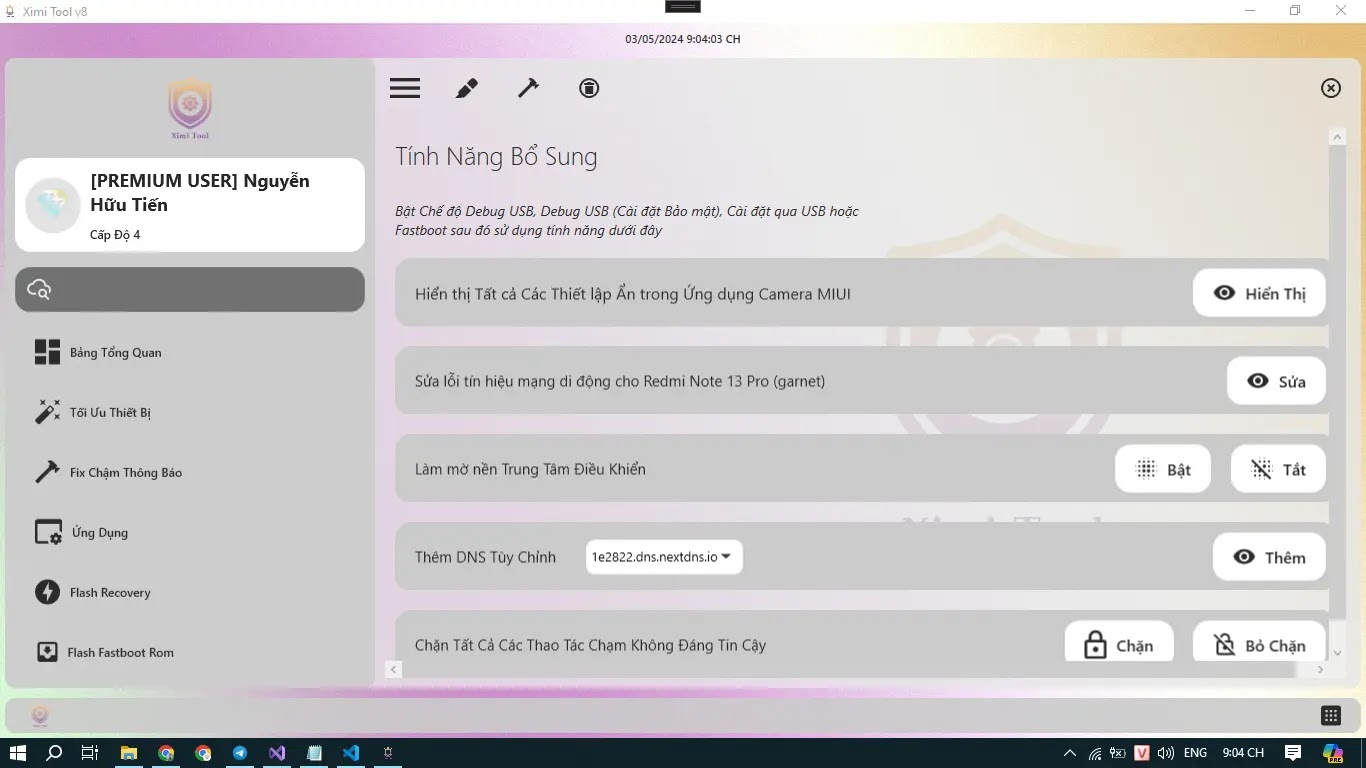1366x768 pixels.
Task: Close the panel with the circled X
Action: point(1331,88)
